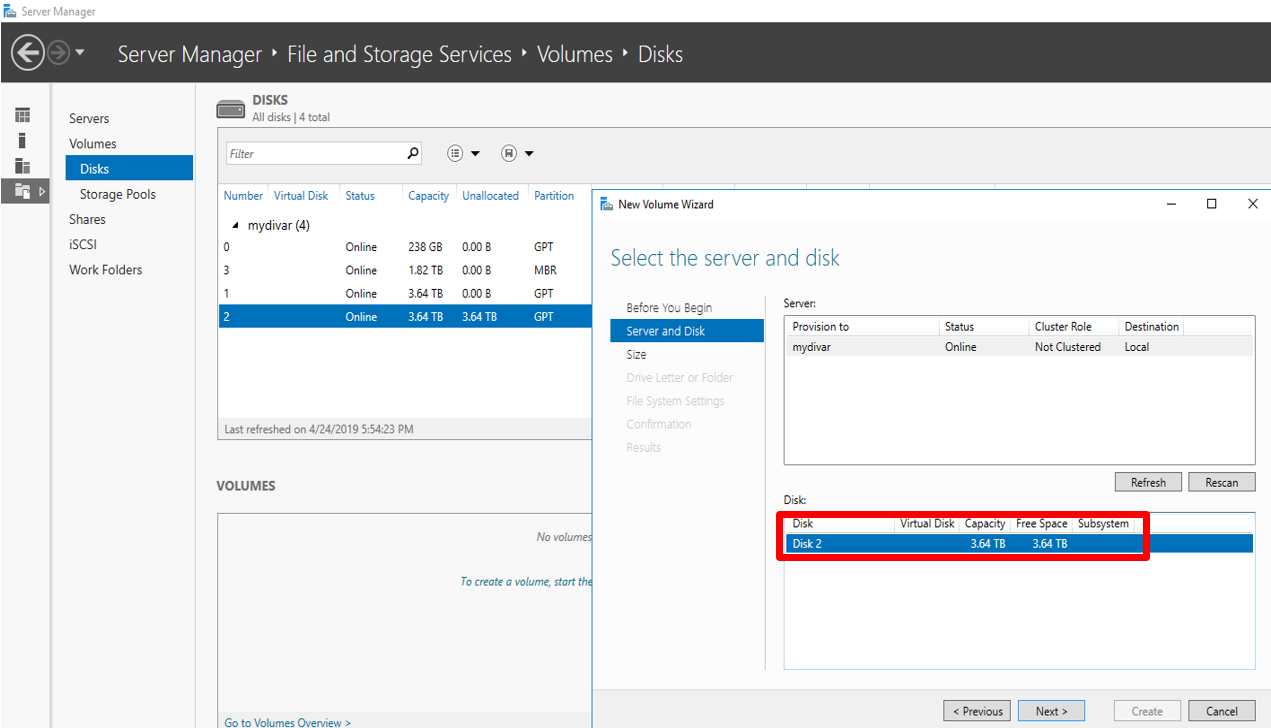Open the saved queries dropdown

(x=518, y=154)
